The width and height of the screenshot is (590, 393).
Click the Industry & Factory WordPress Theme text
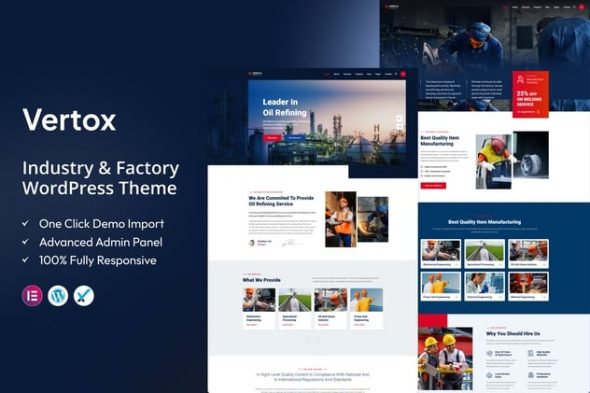click(x=100, y=178)
